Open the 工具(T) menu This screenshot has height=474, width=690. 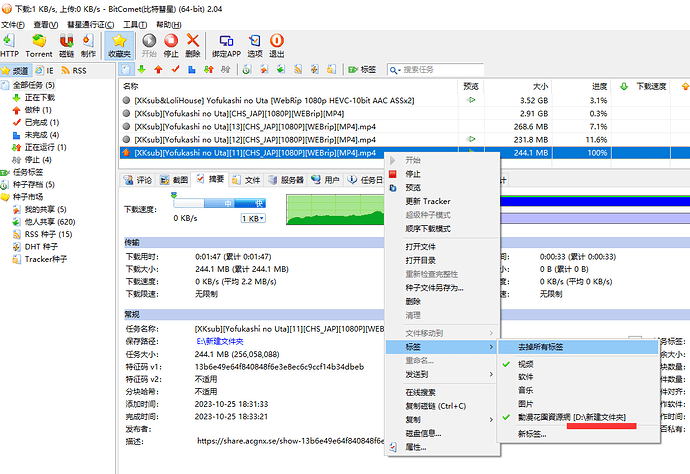pos(135,25)
